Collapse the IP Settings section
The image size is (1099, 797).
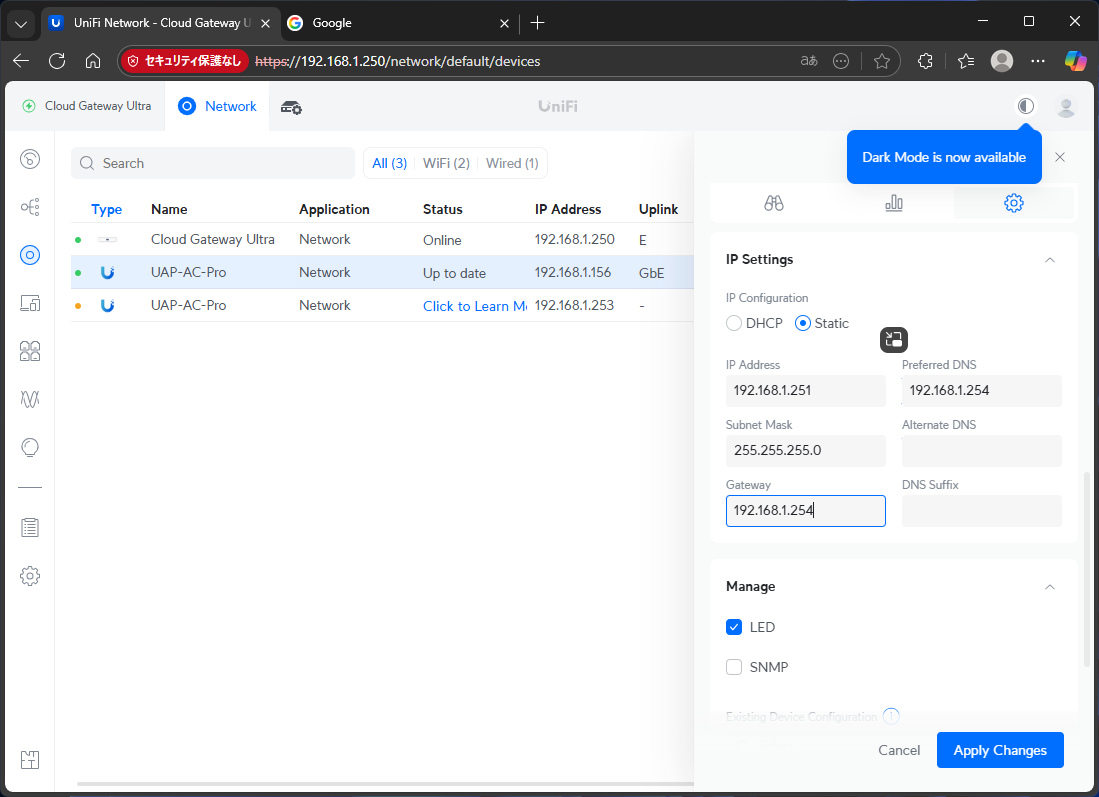(x=1049, y=260)
